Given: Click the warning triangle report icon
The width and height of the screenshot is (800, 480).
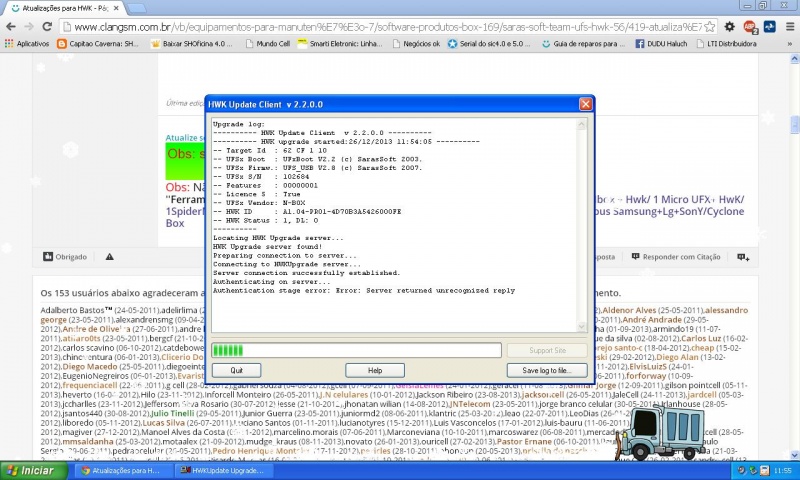Looking at the screenshot, I should (x=109, y=257).
